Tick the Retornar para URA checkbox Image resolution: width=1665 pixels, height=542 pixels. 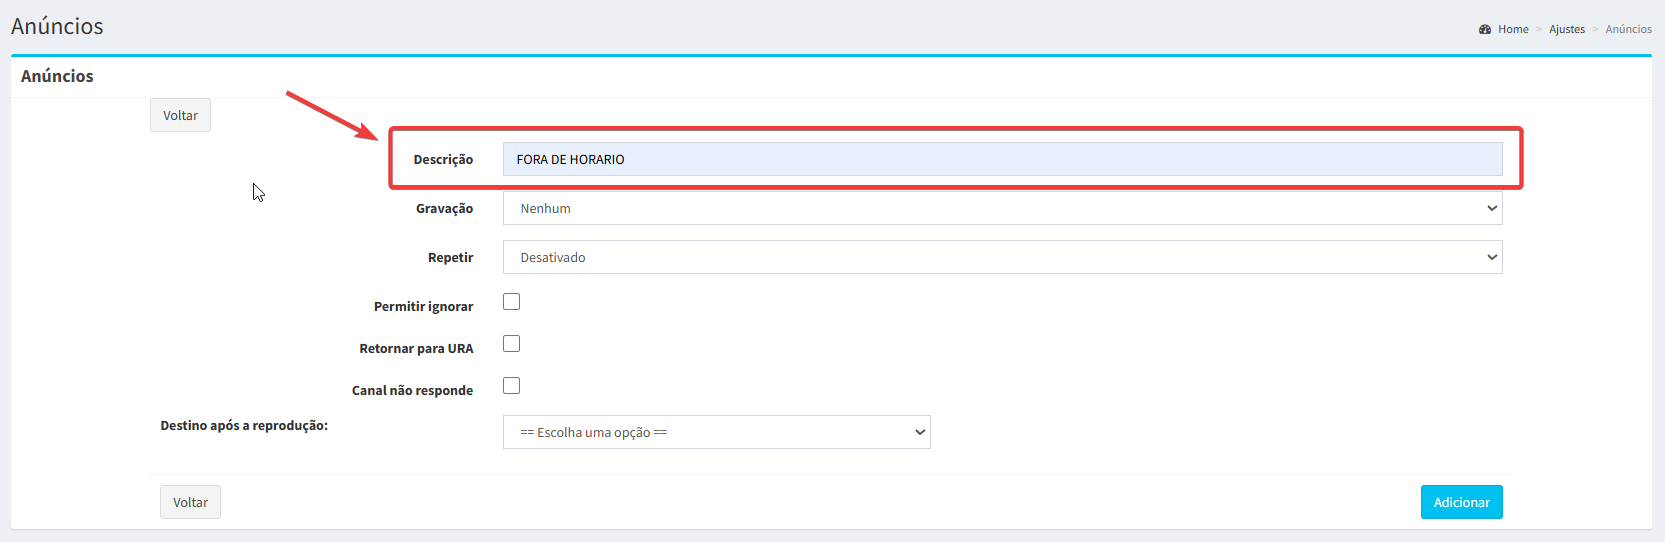click(x=511, y=344)
